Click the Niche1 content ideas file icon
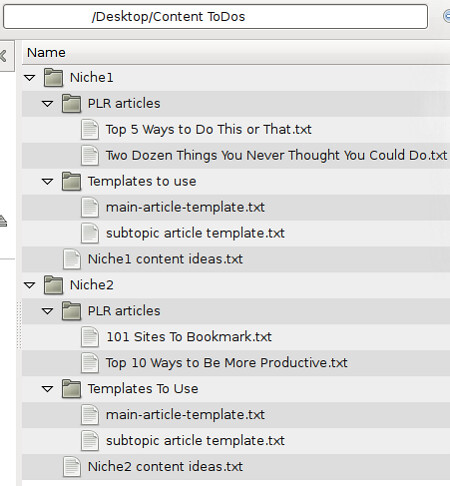The width and height of the screenshot is (450, 486). click(72, 259)
